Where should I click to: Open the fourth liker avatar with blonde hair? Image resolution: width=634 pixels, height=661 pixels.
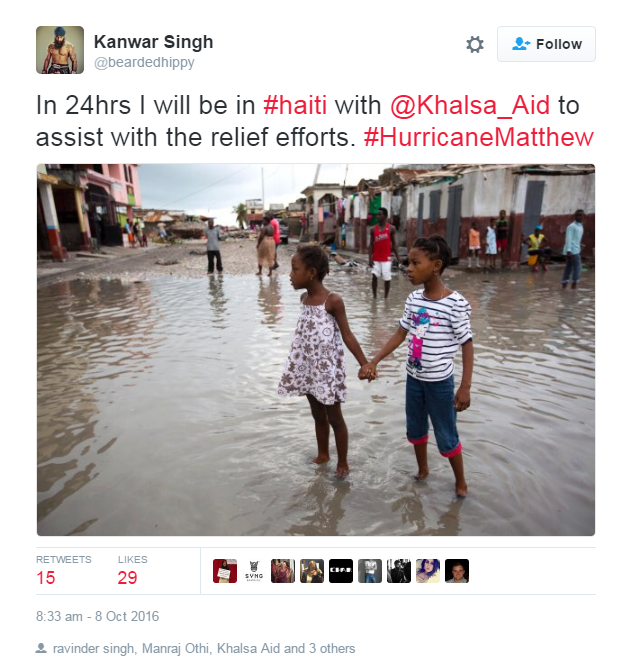pos(312,571)
